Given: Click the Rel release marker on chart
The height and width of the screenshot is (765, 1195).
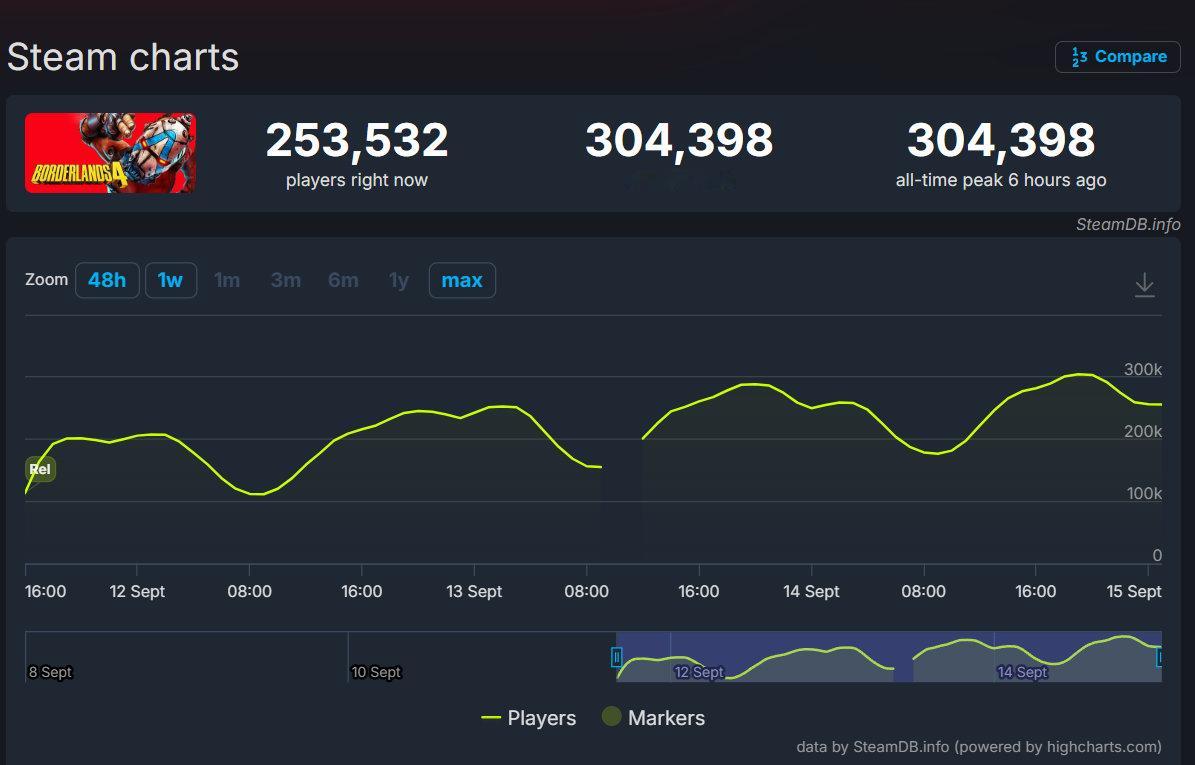Looking at the screenshot, I should tap(40, 469).
